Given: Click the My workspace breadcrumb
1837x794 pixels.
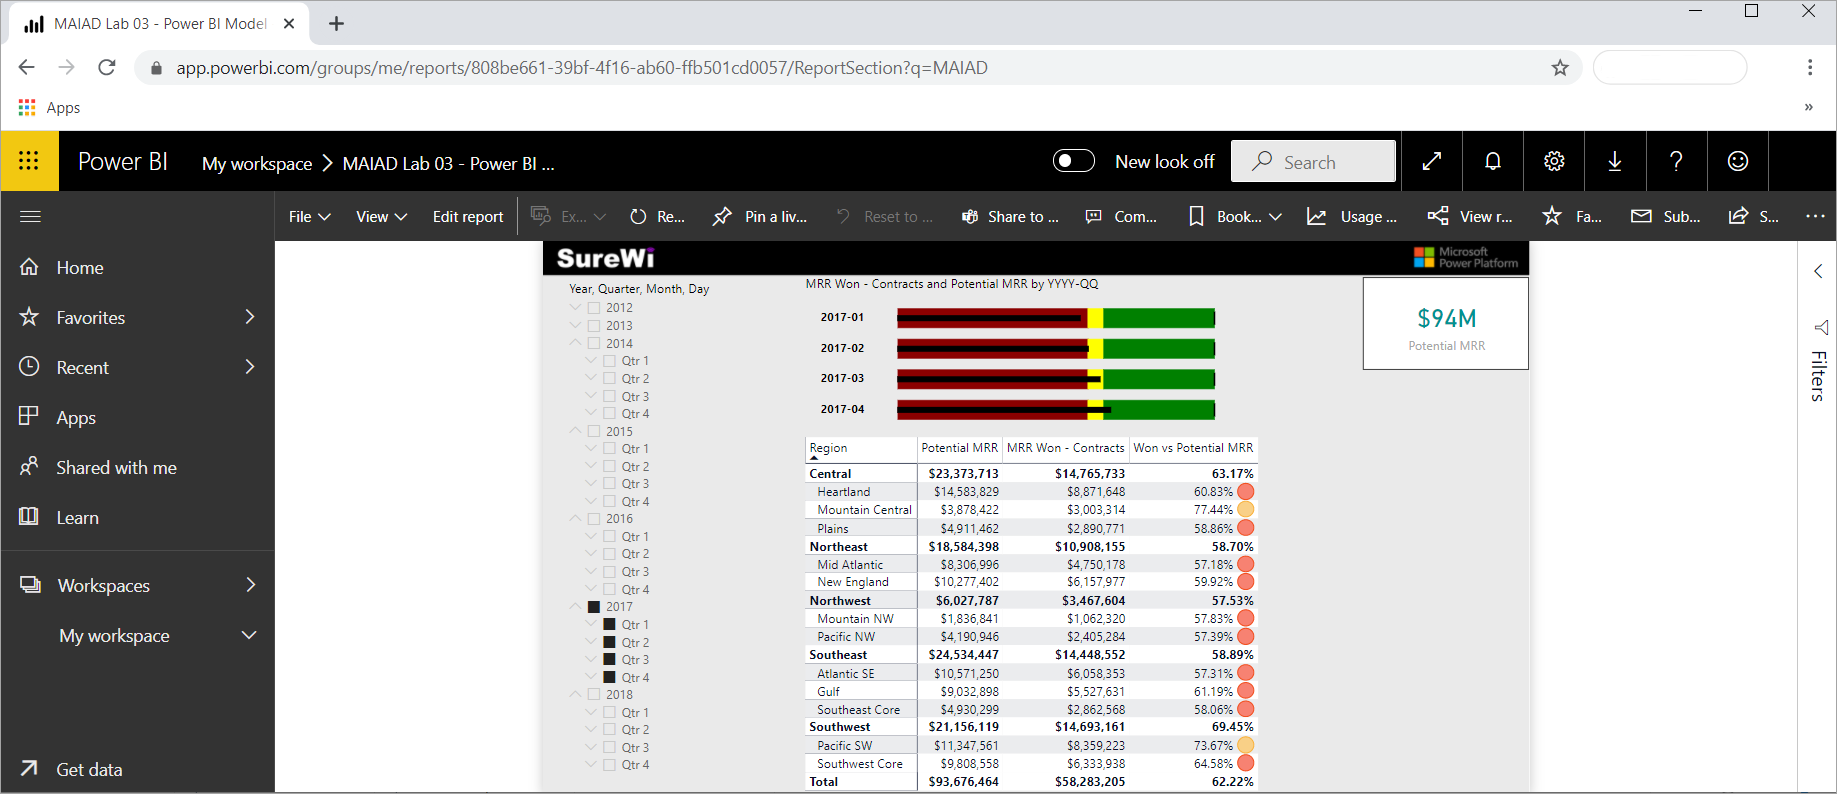Looking at the screenshot, I should 257,163.
